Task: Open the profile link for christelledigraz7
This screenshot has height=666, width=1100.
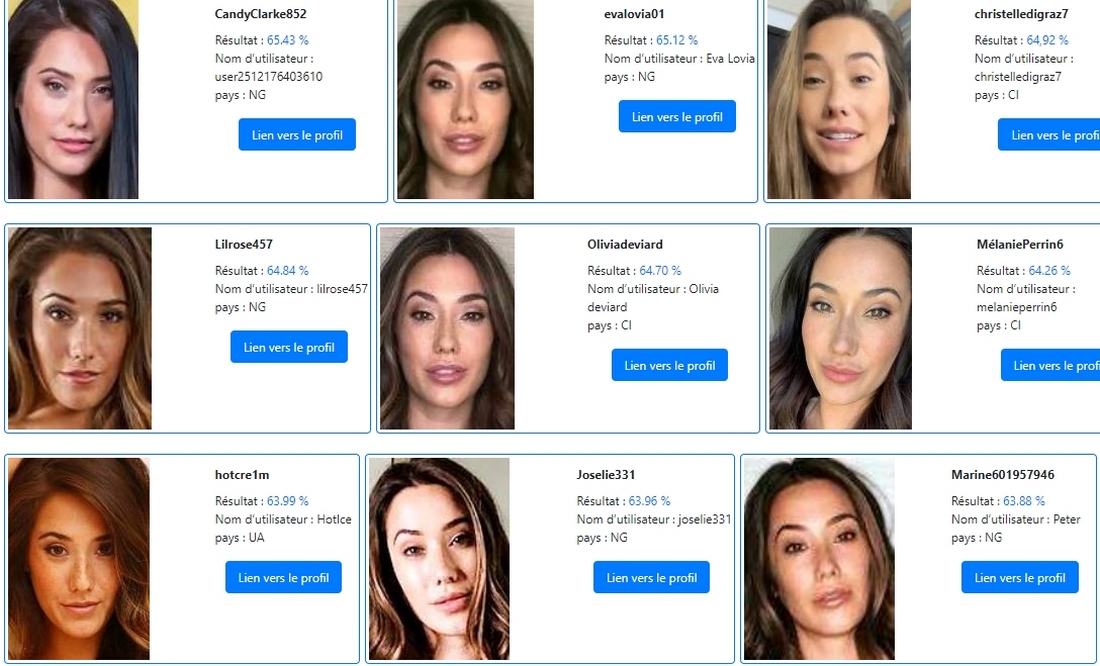Action: coord(1049,135)
